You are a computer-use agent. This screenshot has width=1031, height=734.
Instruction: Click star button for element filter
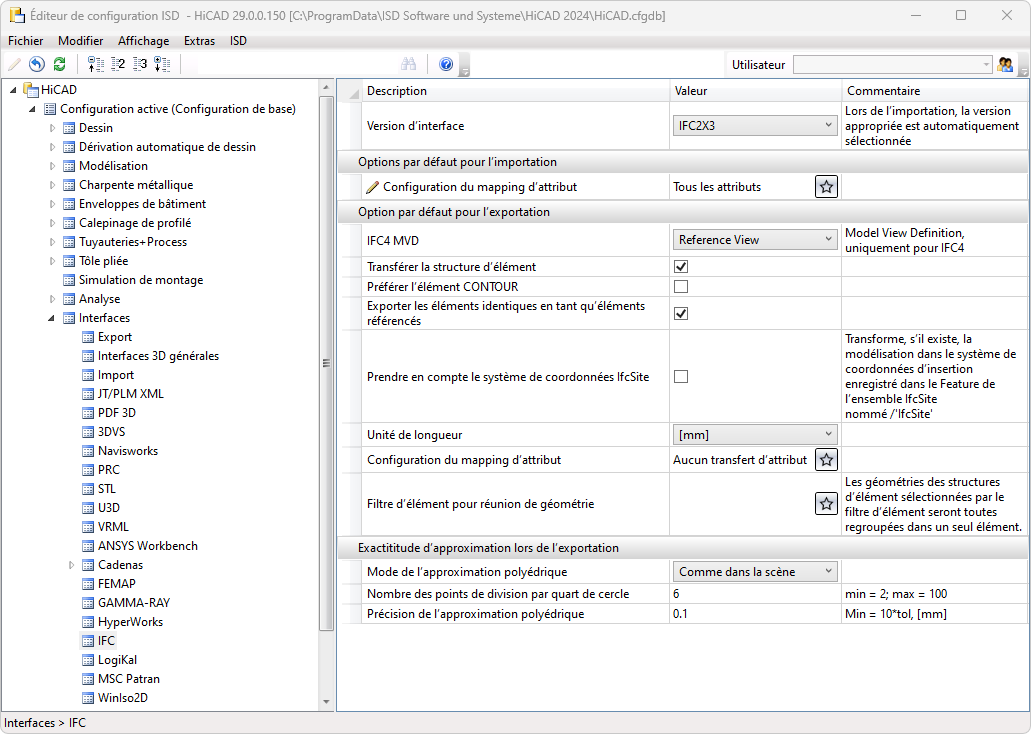(826, 504)
